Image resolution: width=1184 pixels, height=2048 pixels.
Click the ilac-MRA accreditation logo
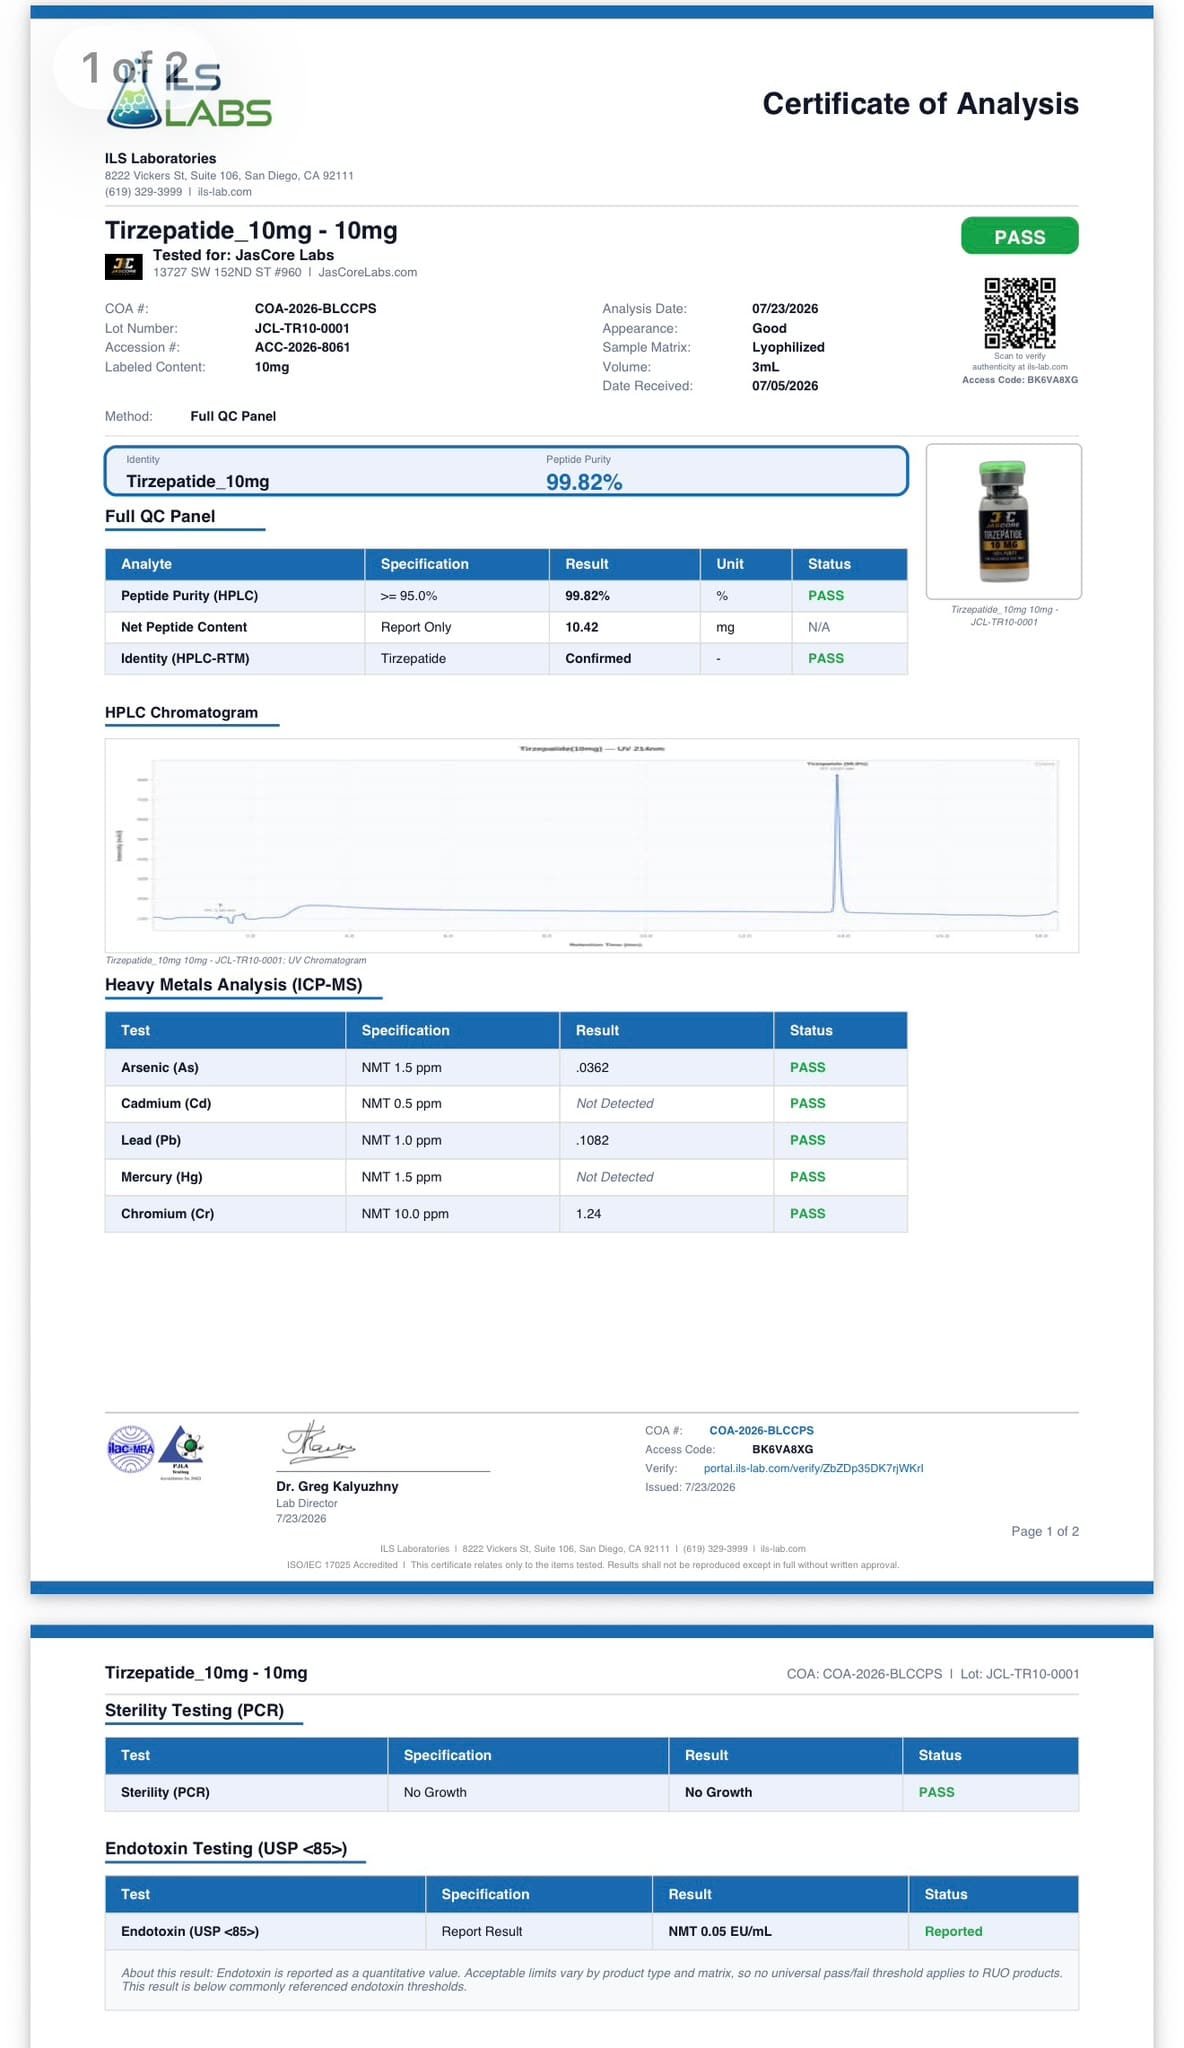tap(131, 1449)
